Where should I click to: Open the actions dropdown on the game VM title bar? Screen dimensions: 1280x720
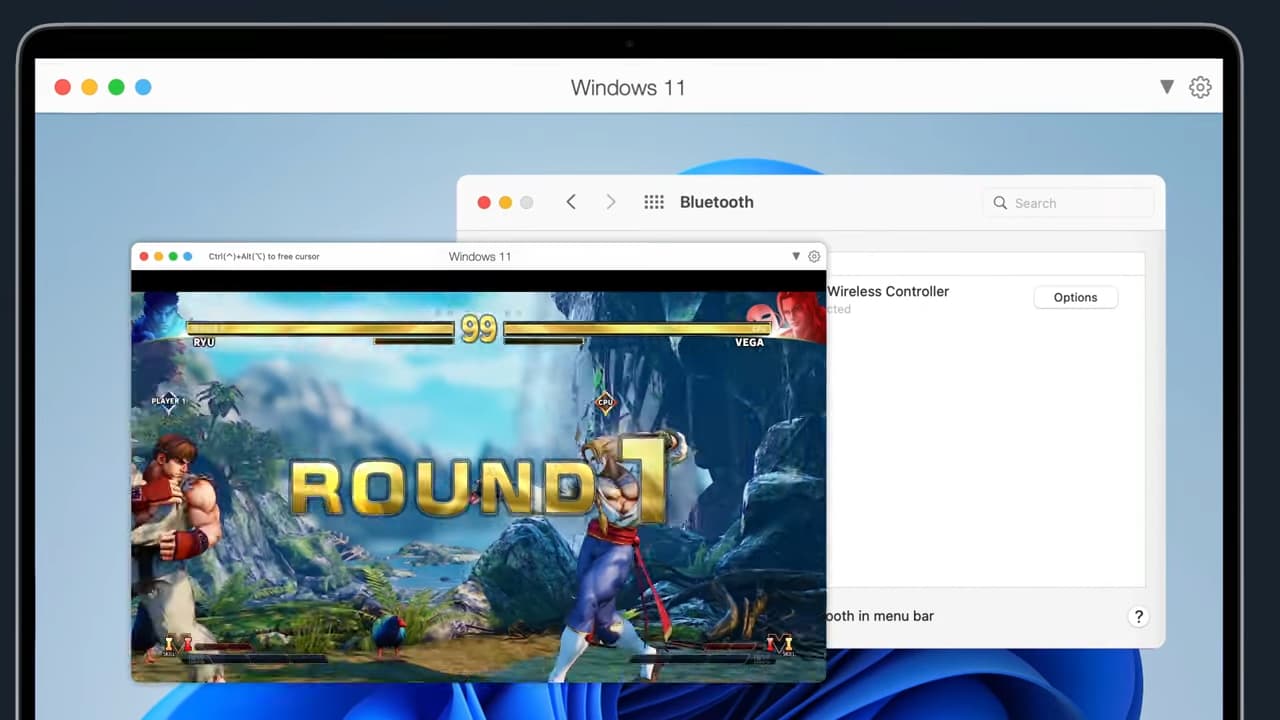tap(795, 256)
